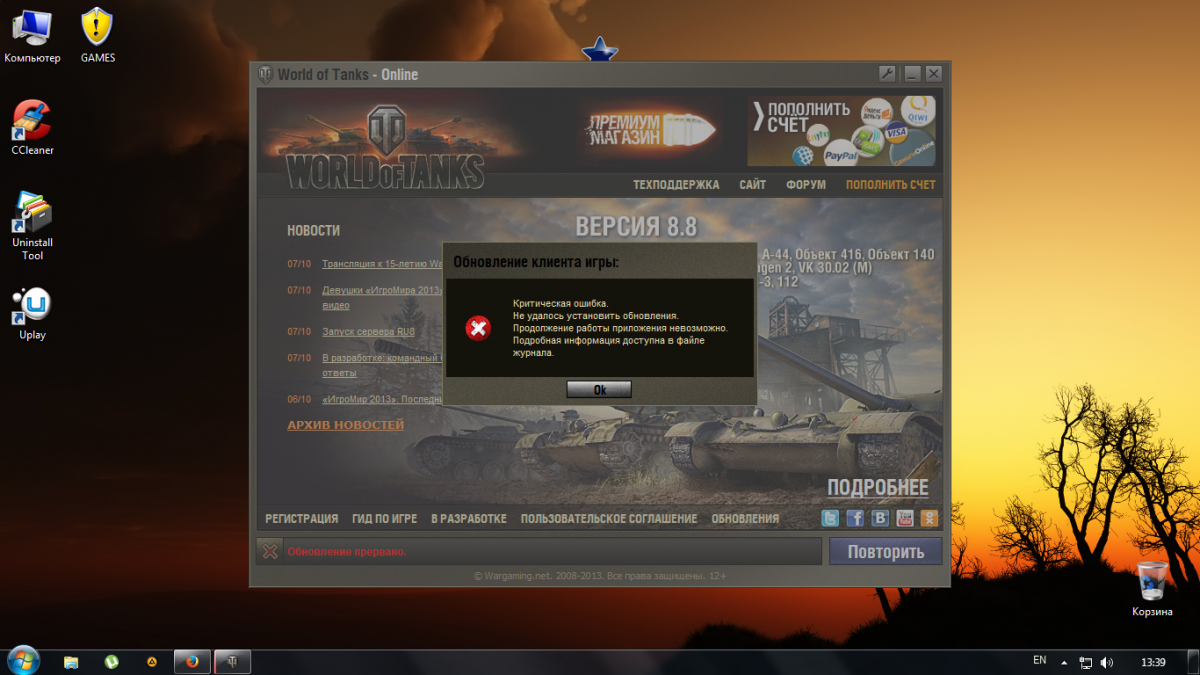Click the World of Tanks logo
1200x675 pixels.
385,147
